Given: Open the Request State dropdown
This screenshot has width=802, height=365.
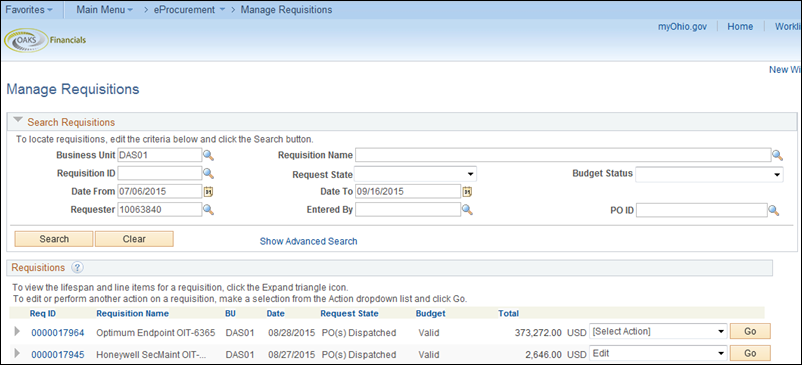Looking at the screenshot, I should pyautogui.click(x=416, y=174).
